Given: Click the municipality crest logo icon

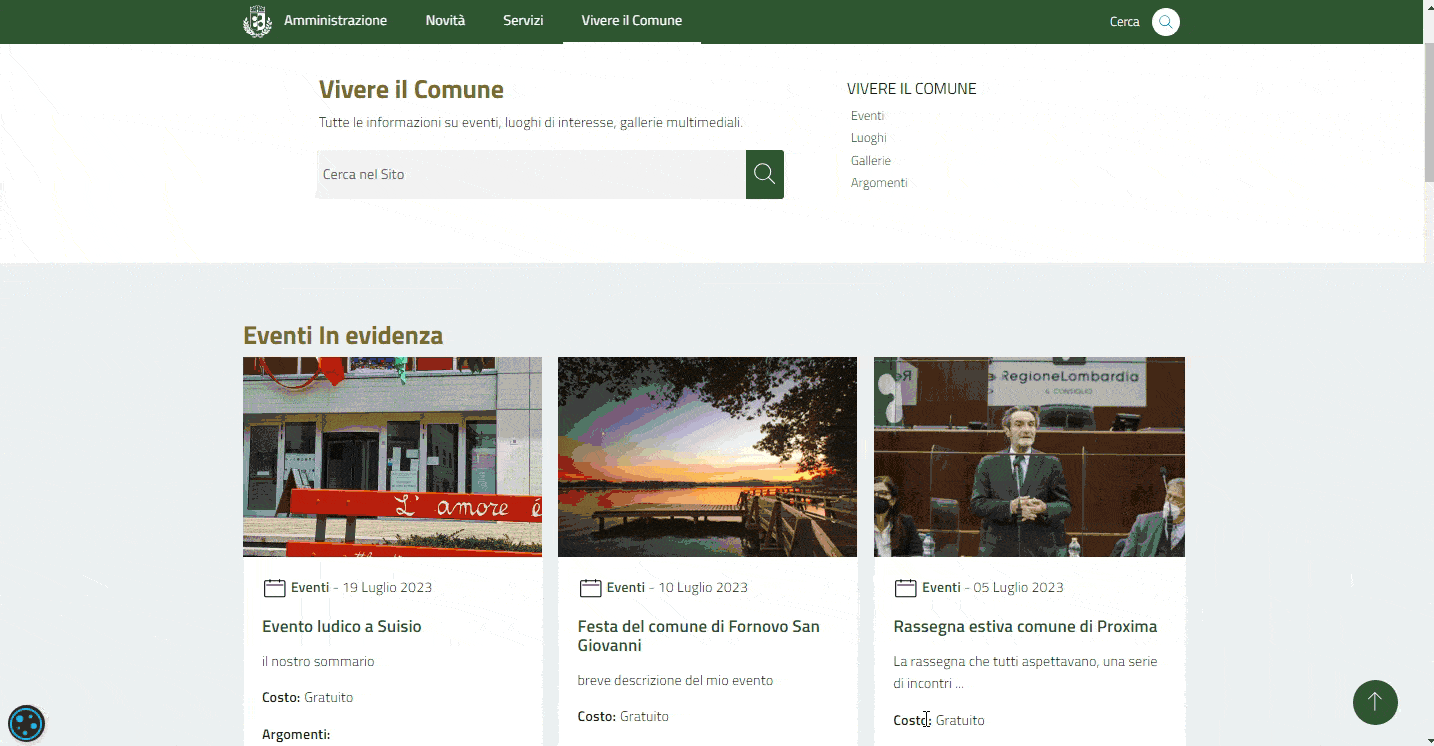Looking at the screenshot, I should pyautogui.click(x=257, y=21).
